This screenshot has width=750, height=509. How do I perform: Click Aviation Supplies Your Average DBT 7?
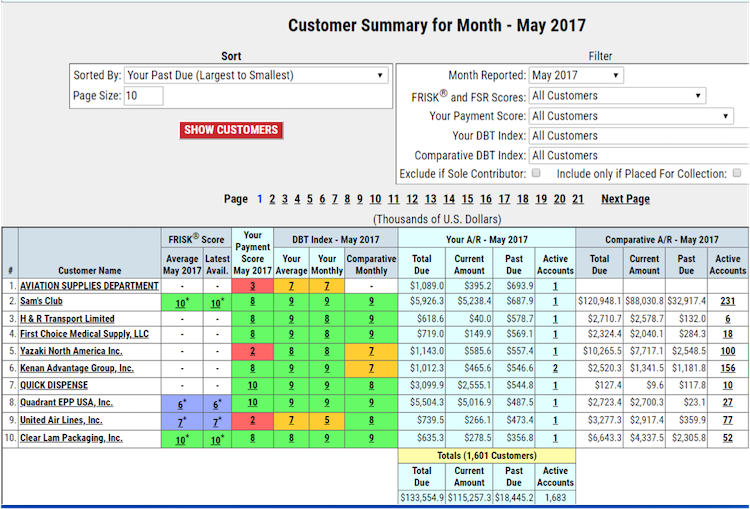pos(291,287)
